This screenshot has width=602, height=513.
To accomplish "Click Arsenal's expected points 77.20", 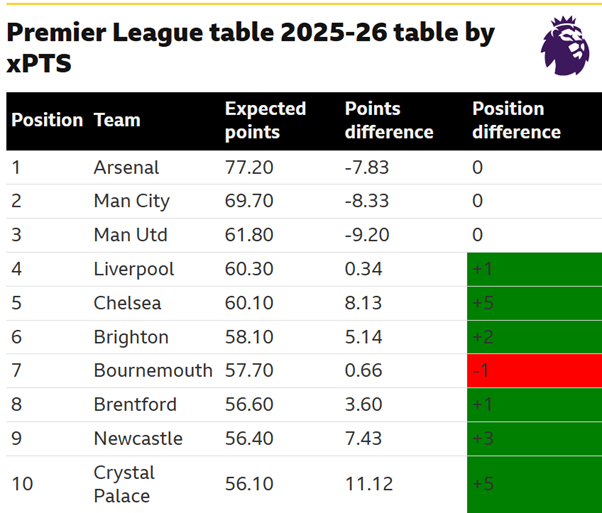I will pyautogui.click(x=249, y=167).
